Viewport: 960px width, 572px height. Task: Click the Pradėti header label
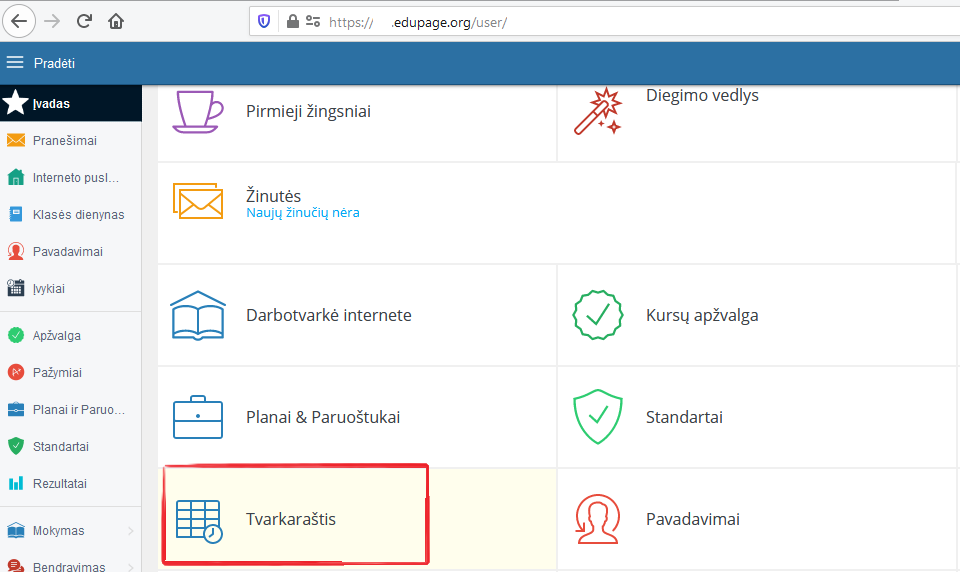(x=54, y=63)
